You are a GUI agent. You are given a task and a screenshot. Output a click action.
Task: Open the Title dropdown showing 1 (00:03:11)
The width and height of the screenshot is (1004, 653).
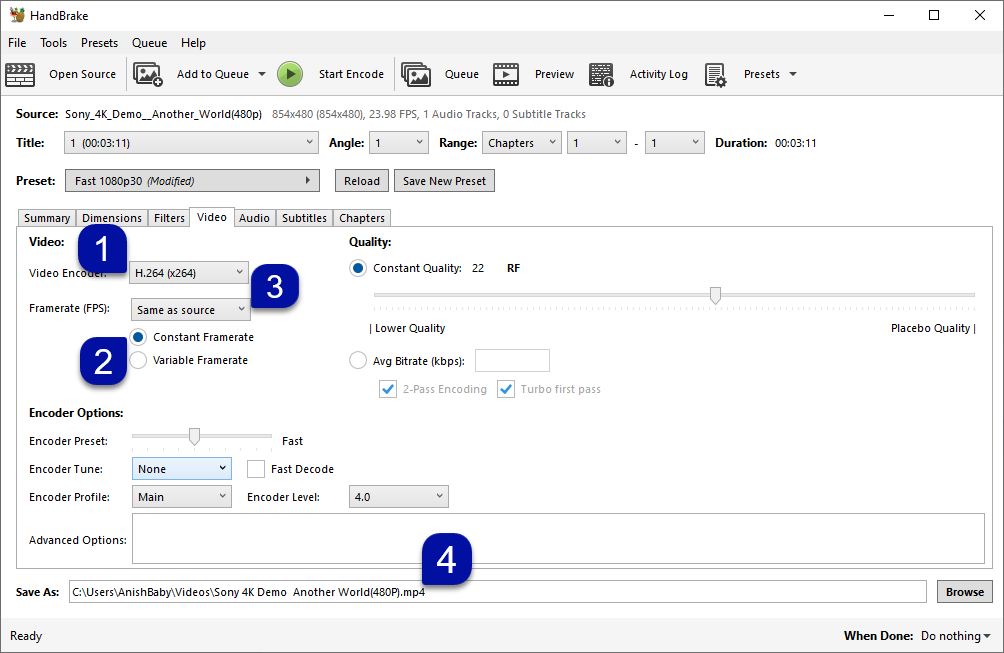click(191, 143)
